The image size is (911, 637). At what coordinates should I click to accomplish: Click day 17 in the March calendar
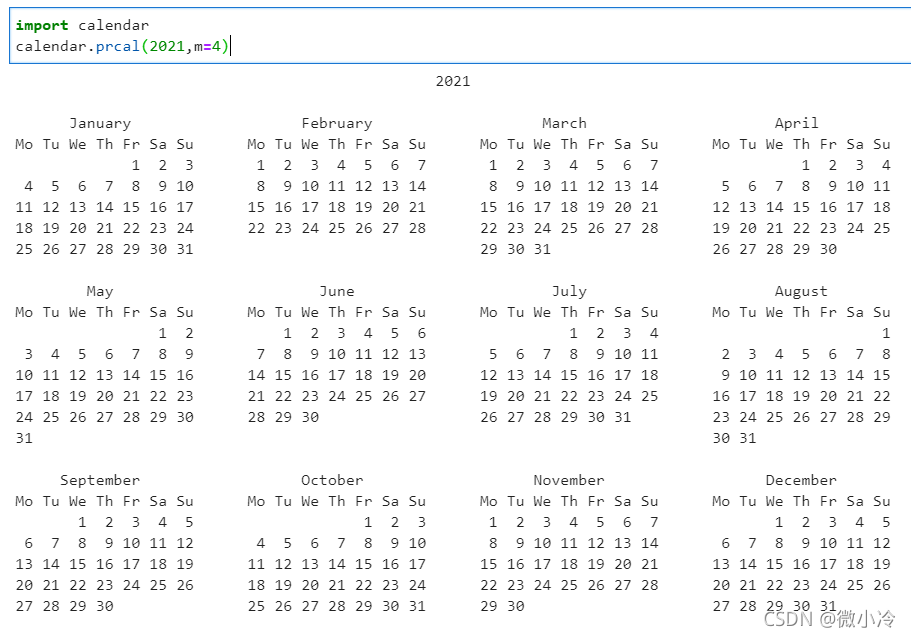click(x=542, y=207)
